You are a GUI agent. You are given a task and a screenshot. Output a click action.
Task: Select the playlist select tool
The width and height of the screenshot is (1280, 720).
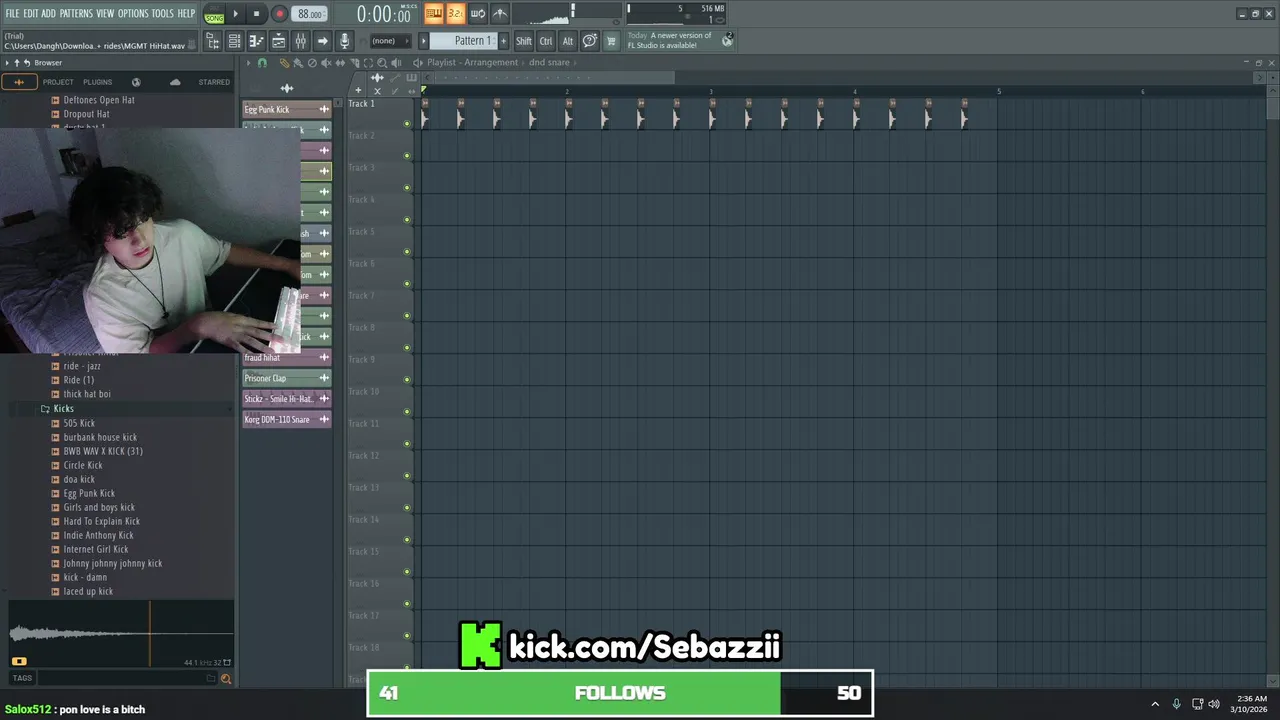coord(368,63)
